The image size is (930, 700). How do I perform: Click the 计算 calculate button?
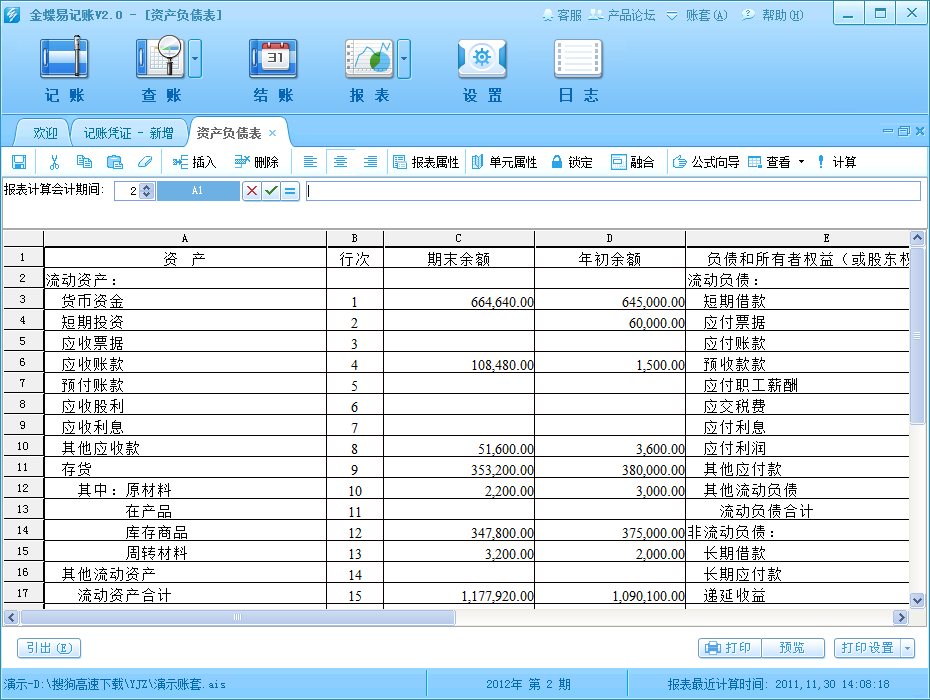coord(836,162)
